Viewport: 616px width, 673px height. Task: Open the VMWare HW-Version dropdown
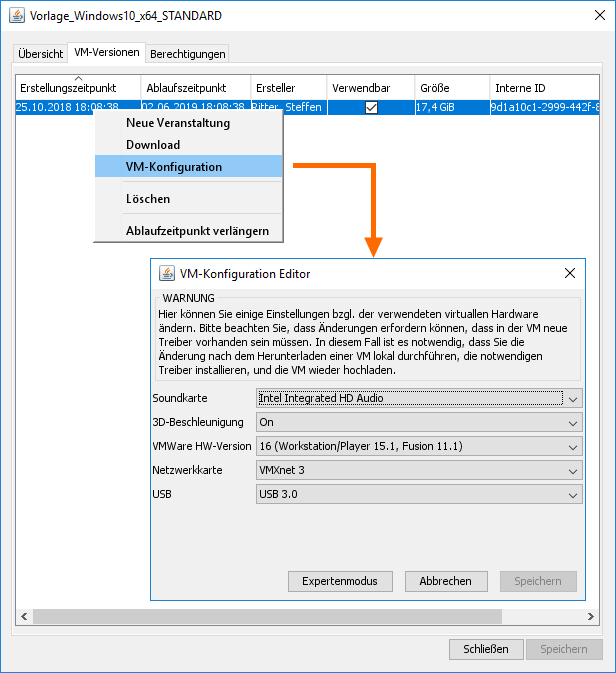point(419,446)
